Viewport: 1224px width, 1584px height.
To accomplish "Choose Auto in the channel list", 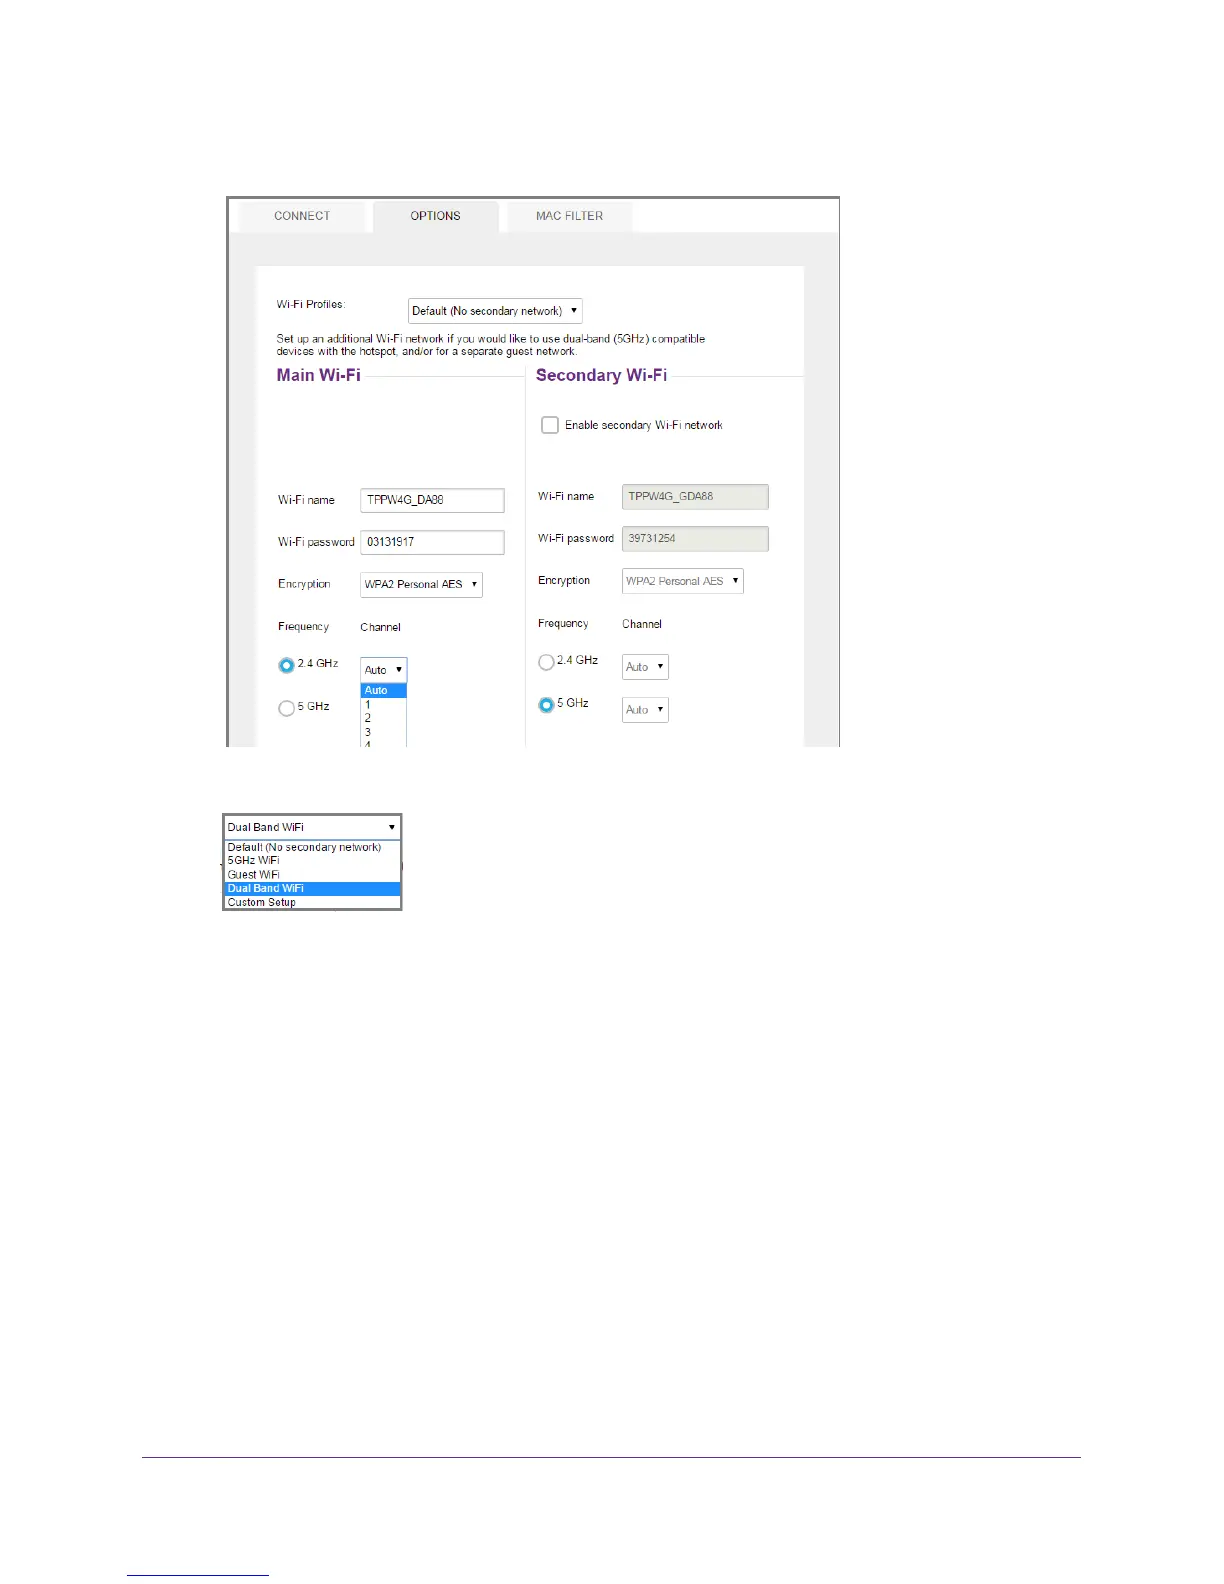I will pyautogui.click(x=384, y=691).
